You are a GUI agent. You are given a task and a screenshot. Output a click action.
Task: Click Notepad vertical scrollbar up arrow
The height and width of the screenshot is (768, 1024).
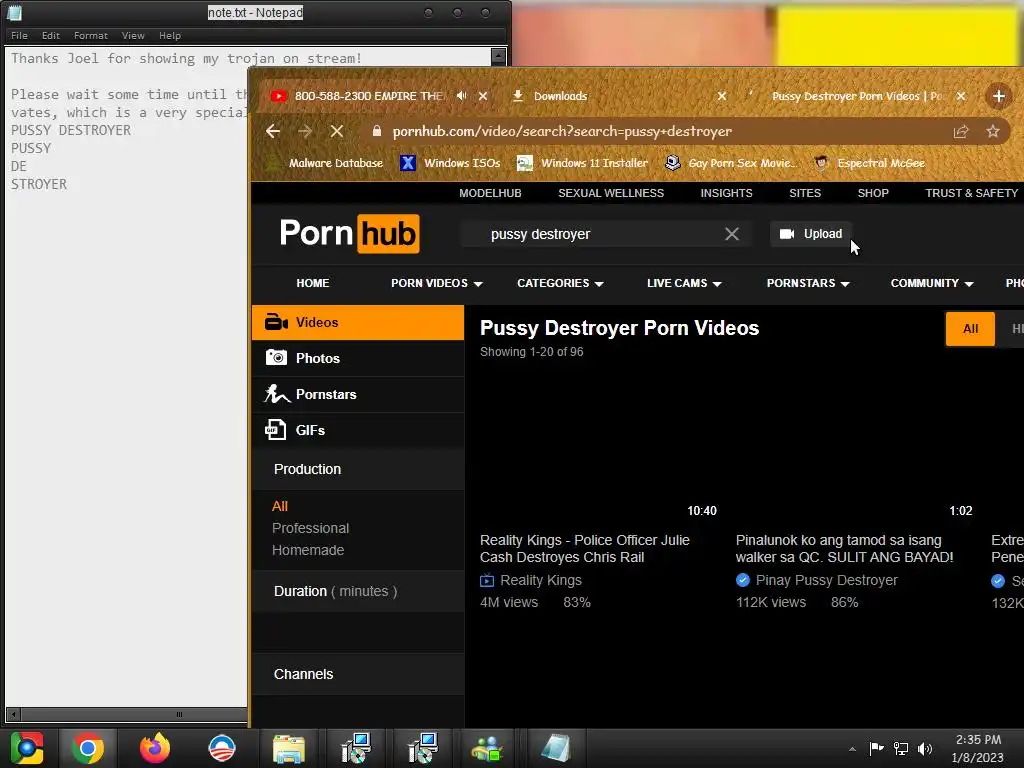pyautogui.click(x=498, y=57)
